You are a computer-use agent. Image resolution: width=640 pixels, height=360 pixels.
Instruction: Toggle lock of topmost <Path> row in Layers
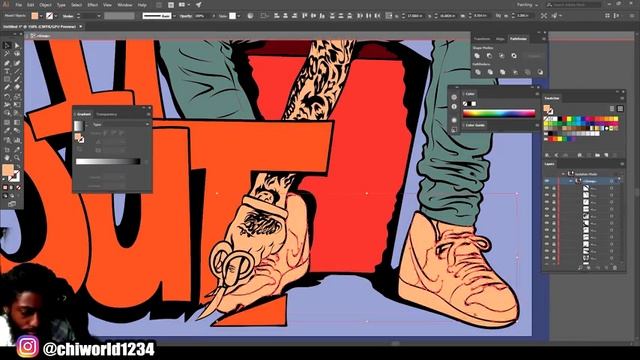pyautogui.click(x=554, y=188)
